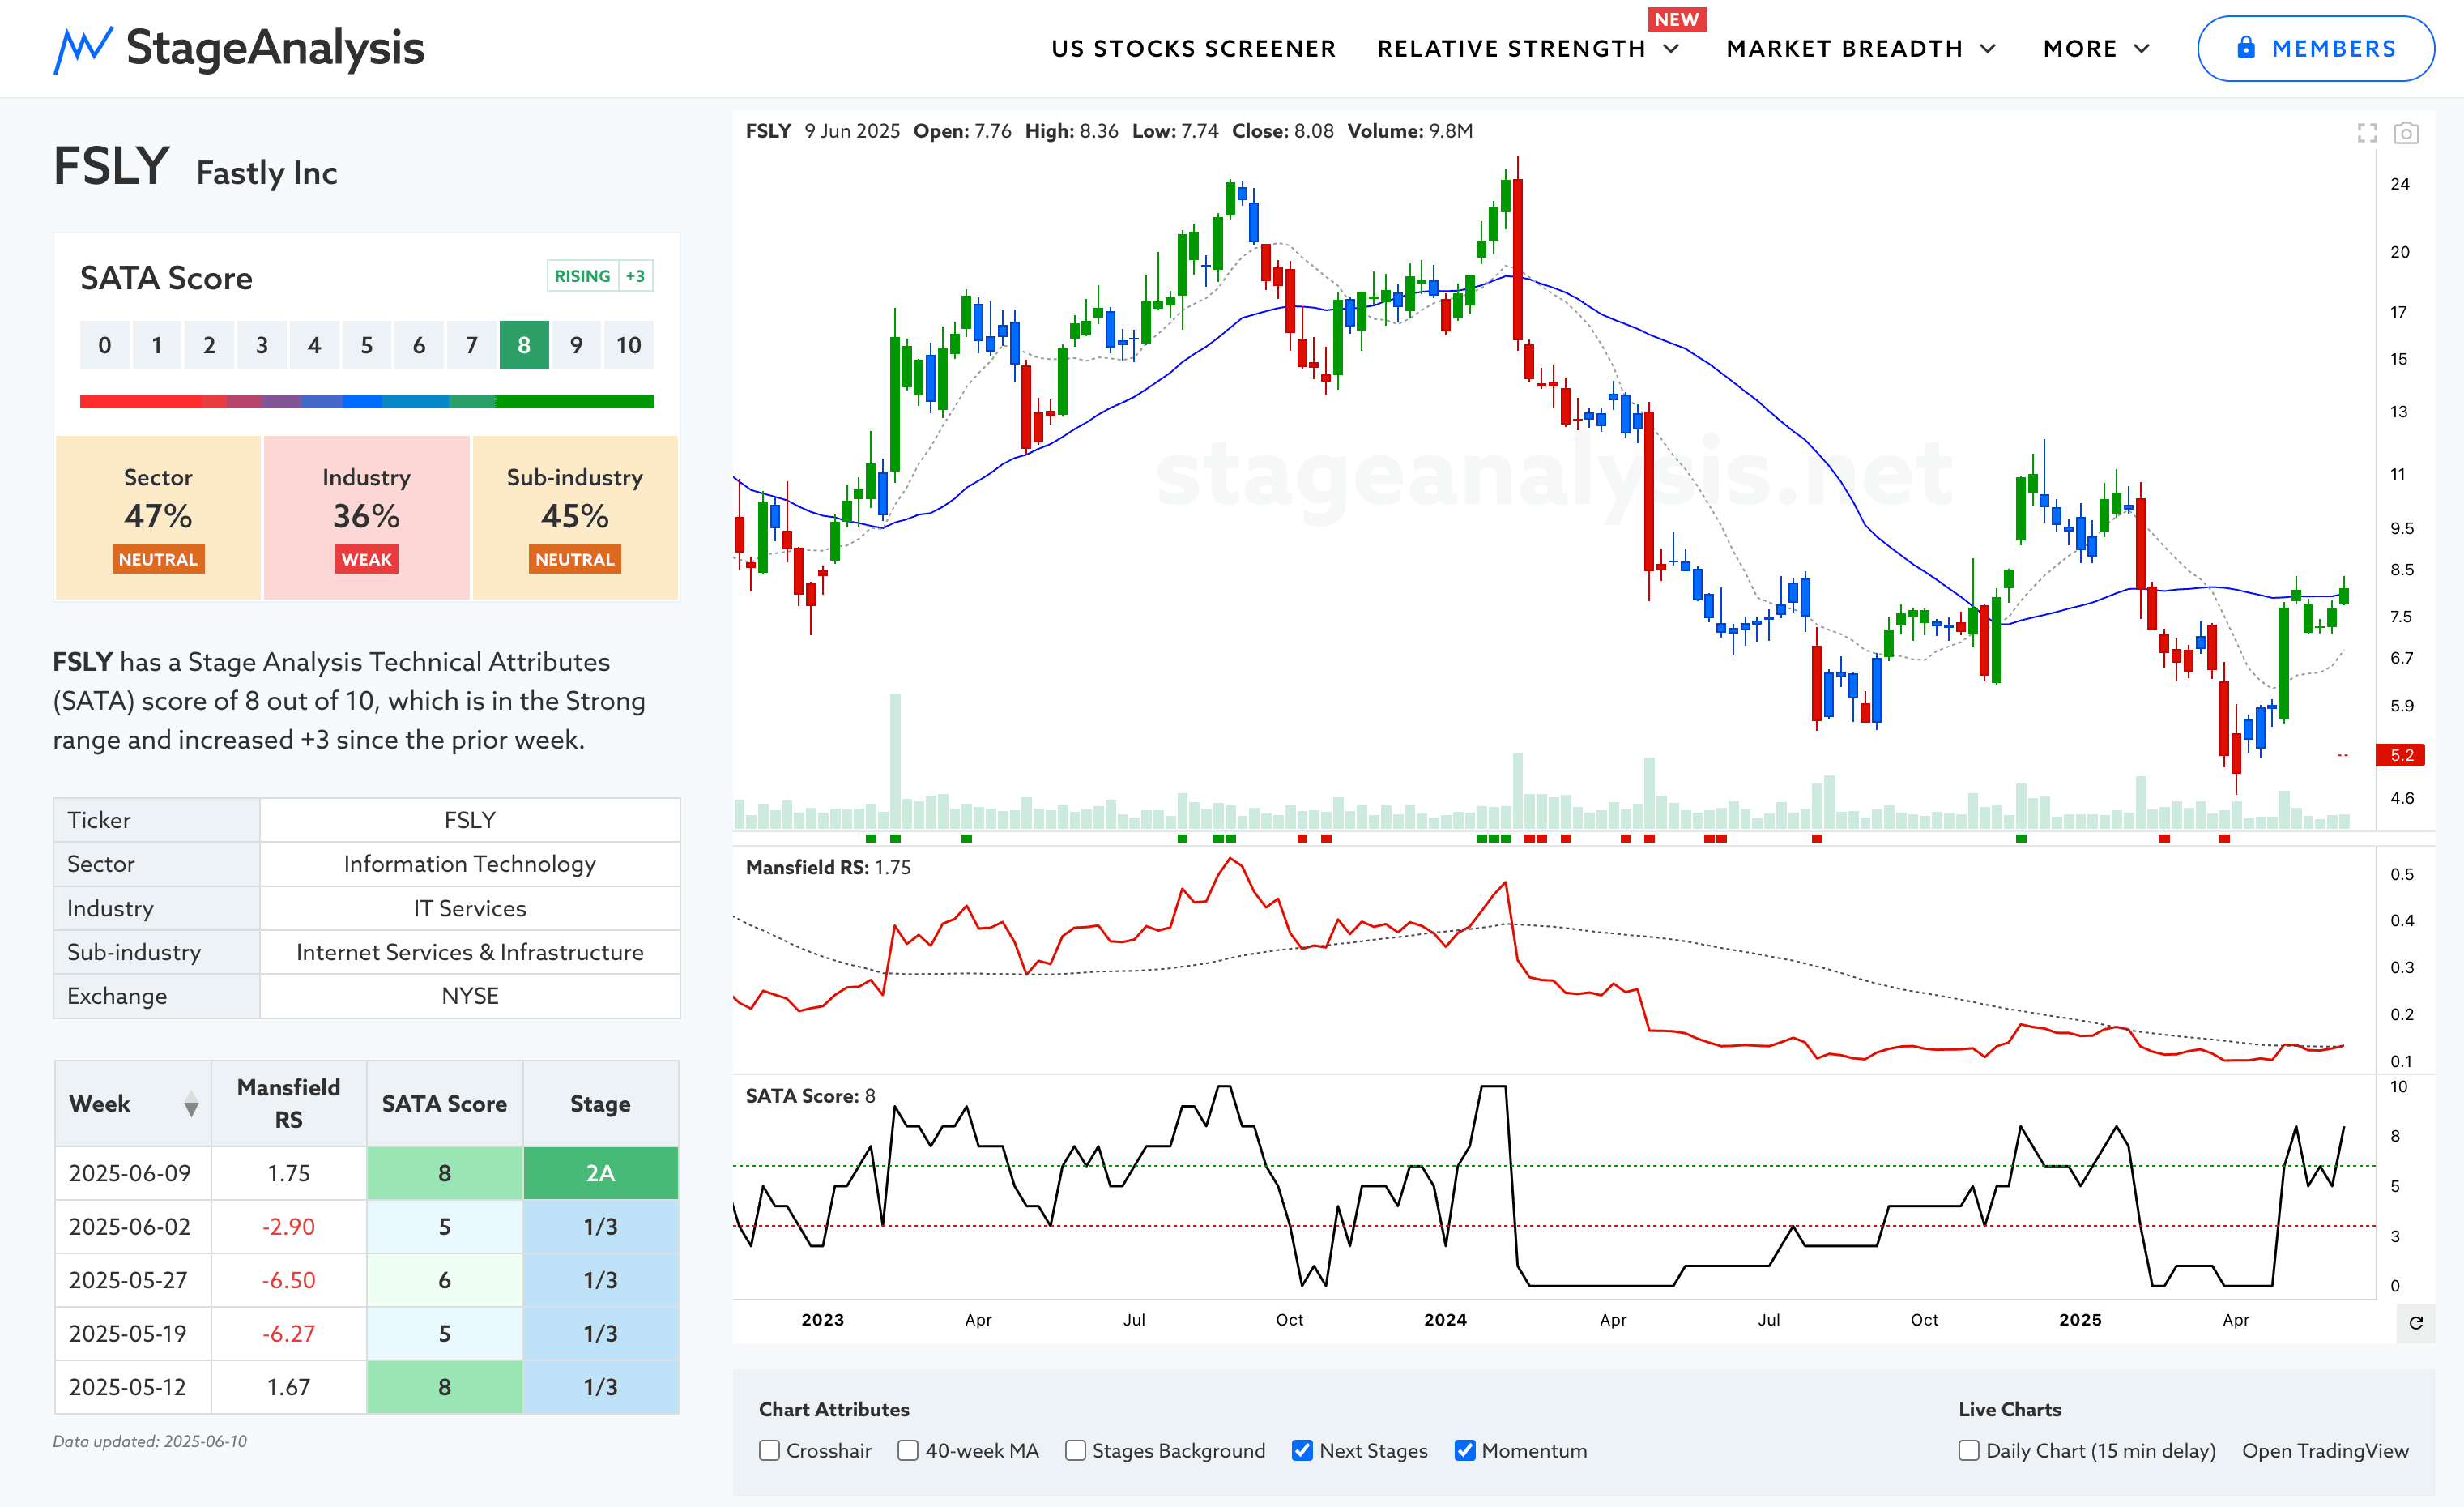Click Mansfield RS value -2.90
This screenshot has width=2464, height=1507.
click(x=288, y=1226)
